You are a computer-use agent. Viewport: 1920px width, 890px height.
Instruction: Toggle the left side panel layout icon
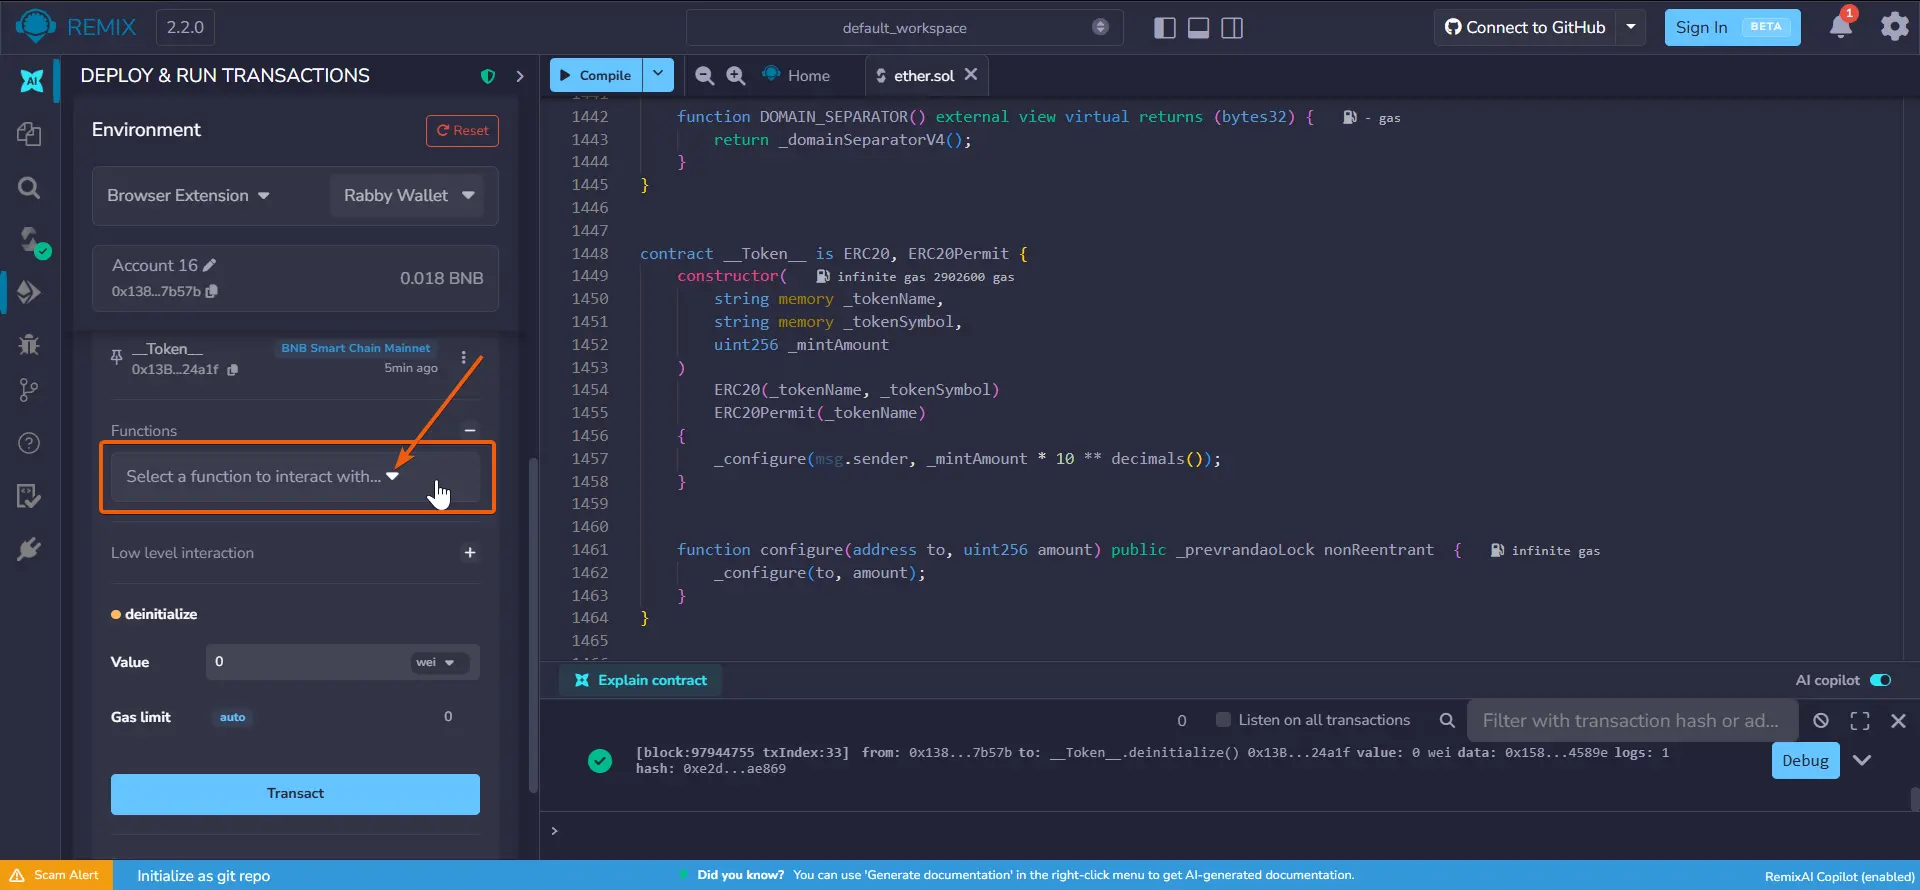click(1164, 28)
